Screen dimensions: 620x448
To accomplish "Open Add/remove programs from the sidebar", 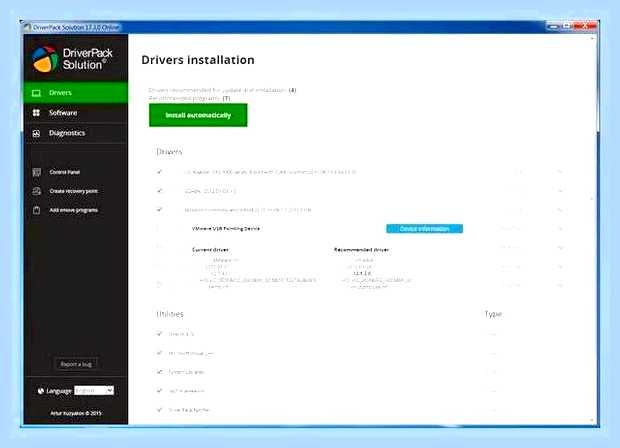I will pyautogui.click(x=65, y=210).
